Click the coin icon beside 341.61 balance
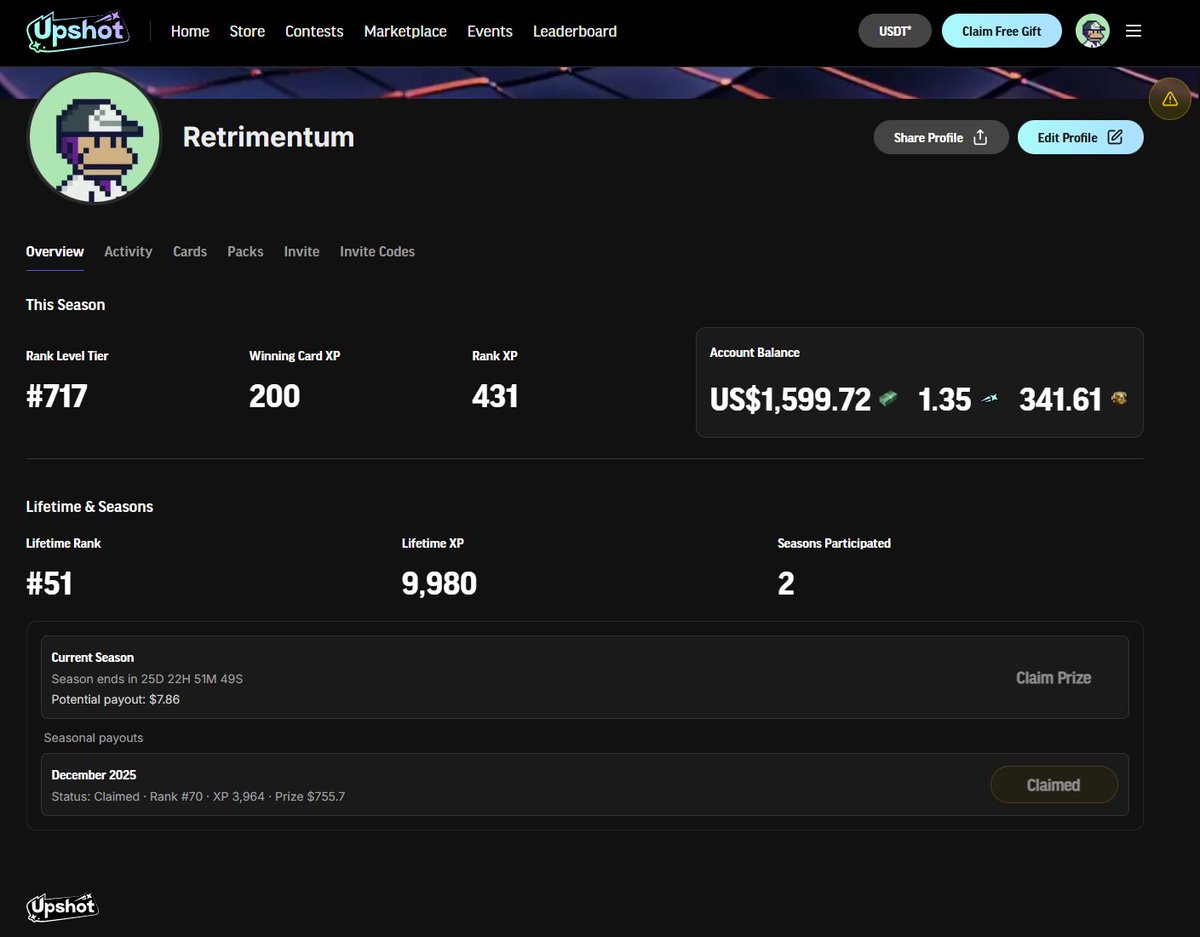Image resolution: width=1200 pixels, height=937 pixels. [1119, 399]
